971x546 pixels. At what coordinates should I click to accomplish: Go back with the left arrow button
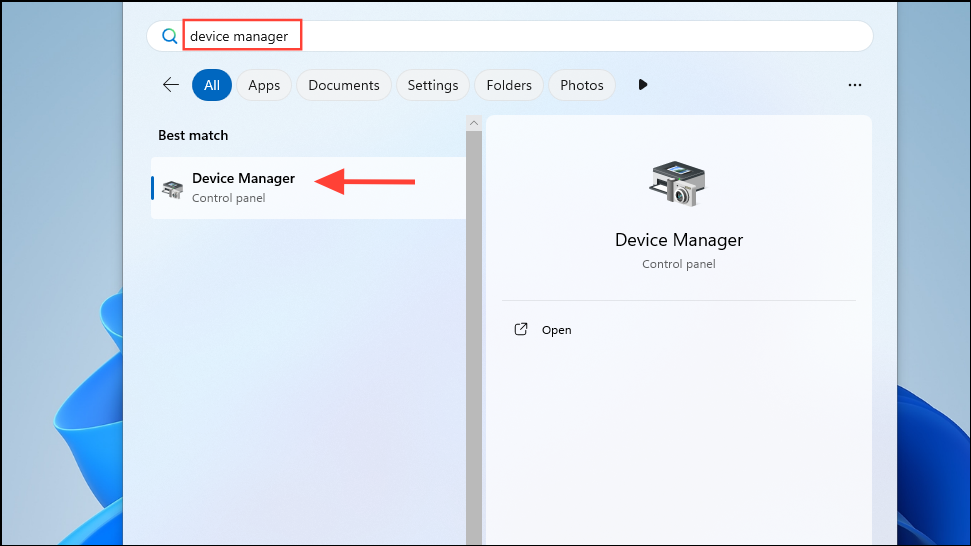pos(170,85)
